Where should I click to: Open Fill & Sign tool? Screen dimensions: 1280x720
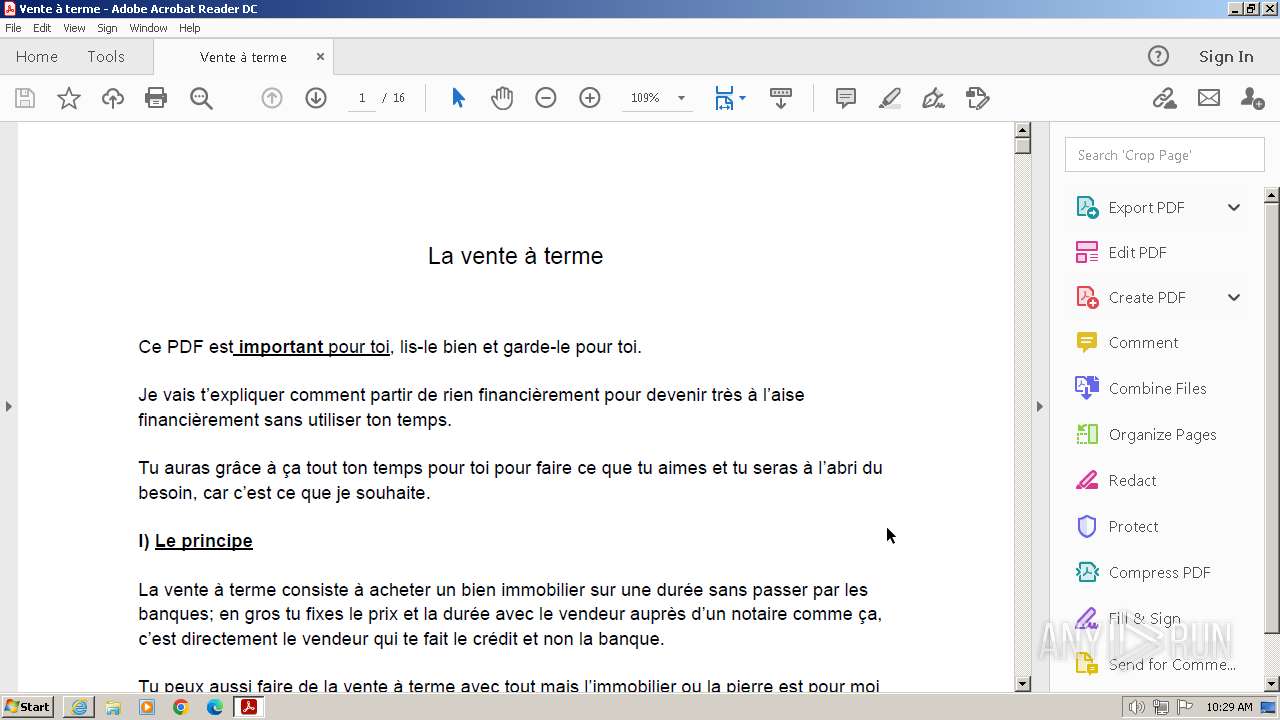[1144, 618]
